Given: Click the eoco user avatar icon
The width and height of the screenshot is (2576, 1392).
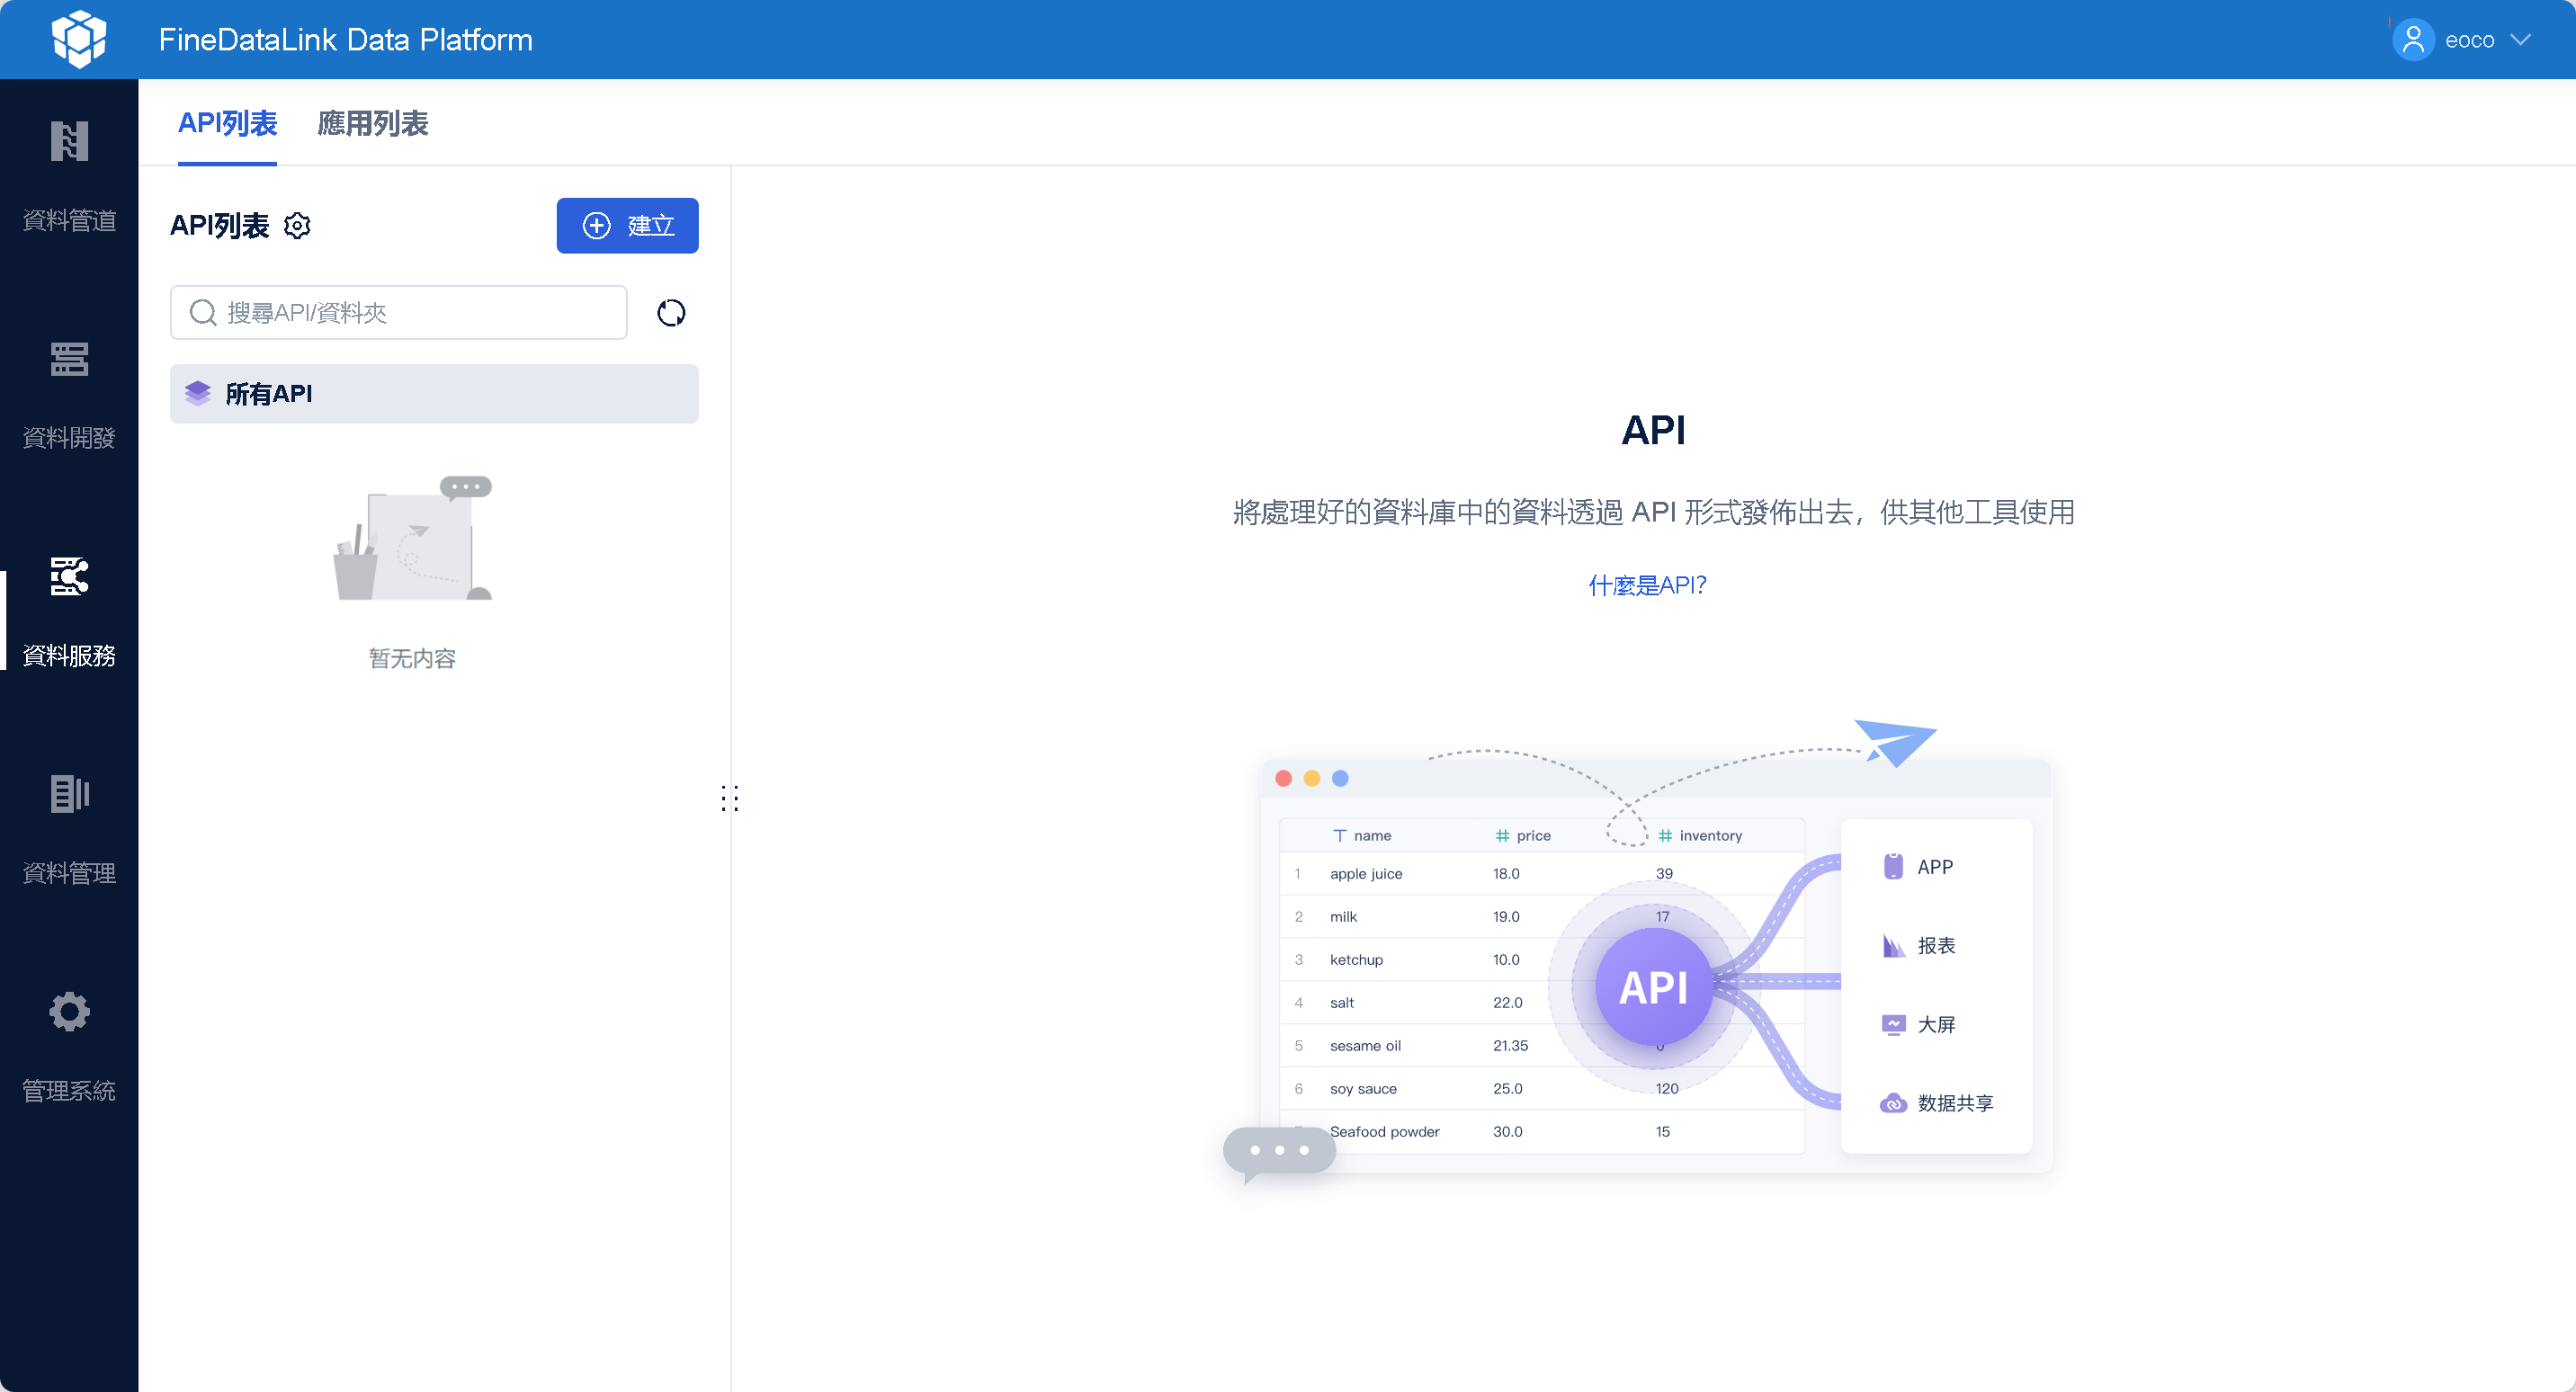Looking at the screenshot, I should (2412, 40).
